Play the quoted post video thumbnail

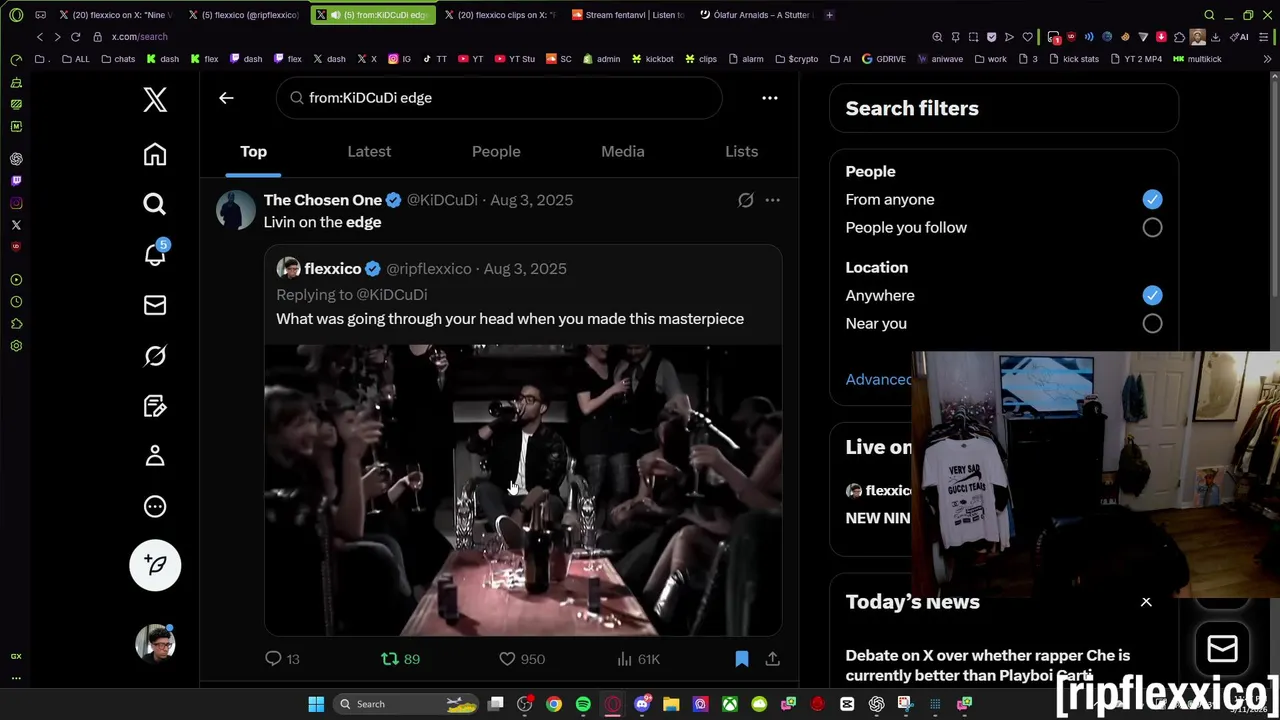(523, 490)
